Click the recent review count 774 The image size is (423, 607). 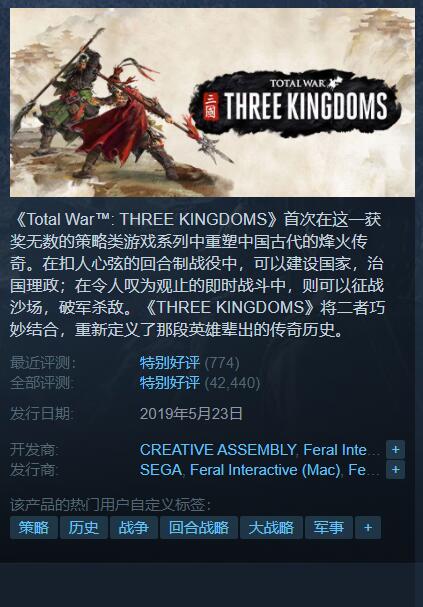[222, 363]
